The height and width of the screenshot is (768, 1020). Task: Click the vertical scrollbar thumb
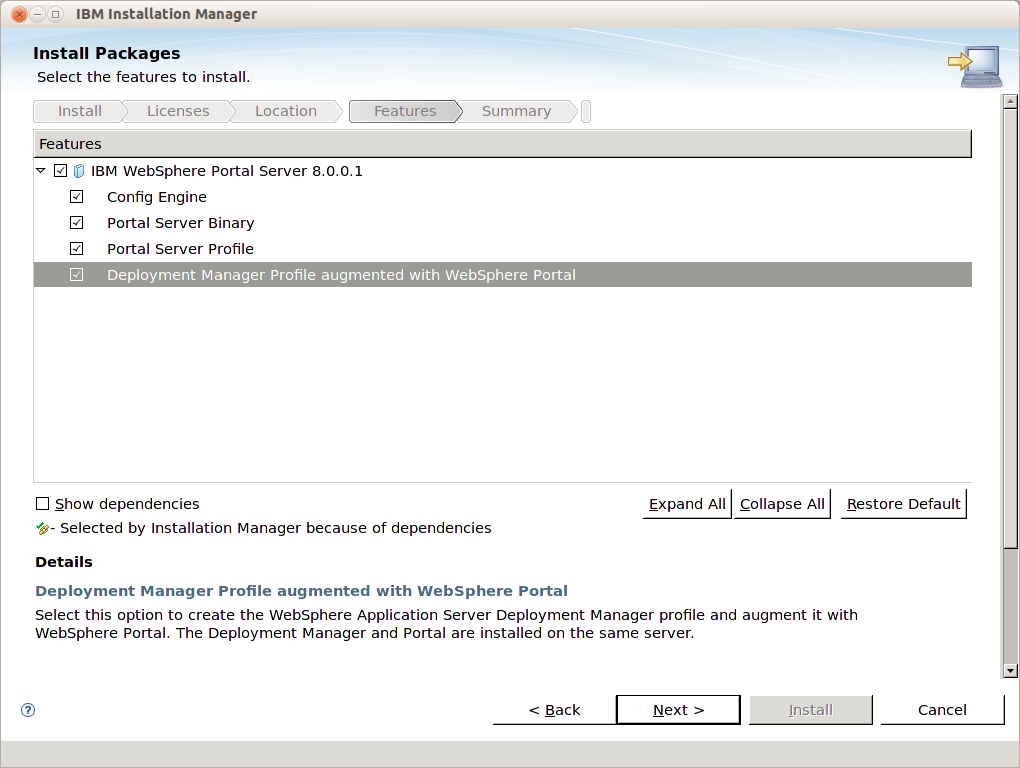[x=1010, y=328]
